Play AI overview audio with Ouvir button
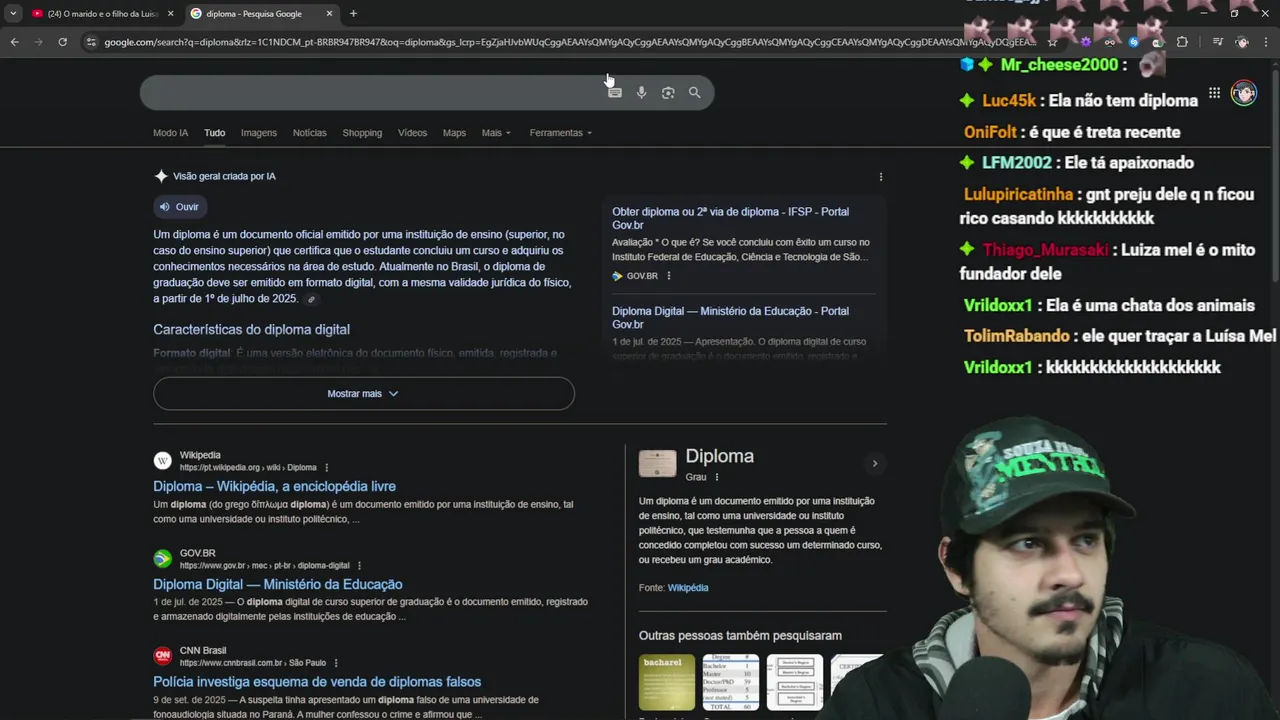Viewport: 1280px width, 720px height. (180, 207)
